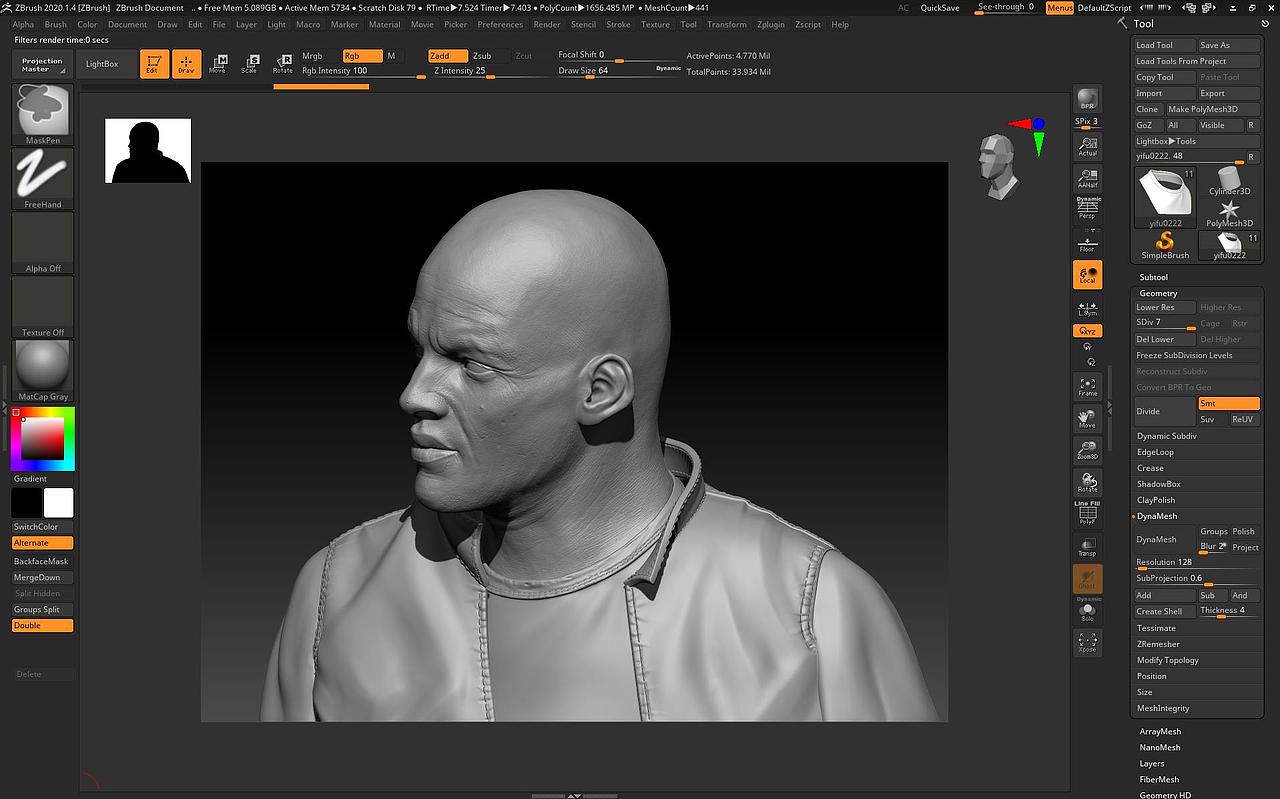Expand the Dynamic Subdiv section
This screenshot has height=799, width=1280.
coord(1167,436)
